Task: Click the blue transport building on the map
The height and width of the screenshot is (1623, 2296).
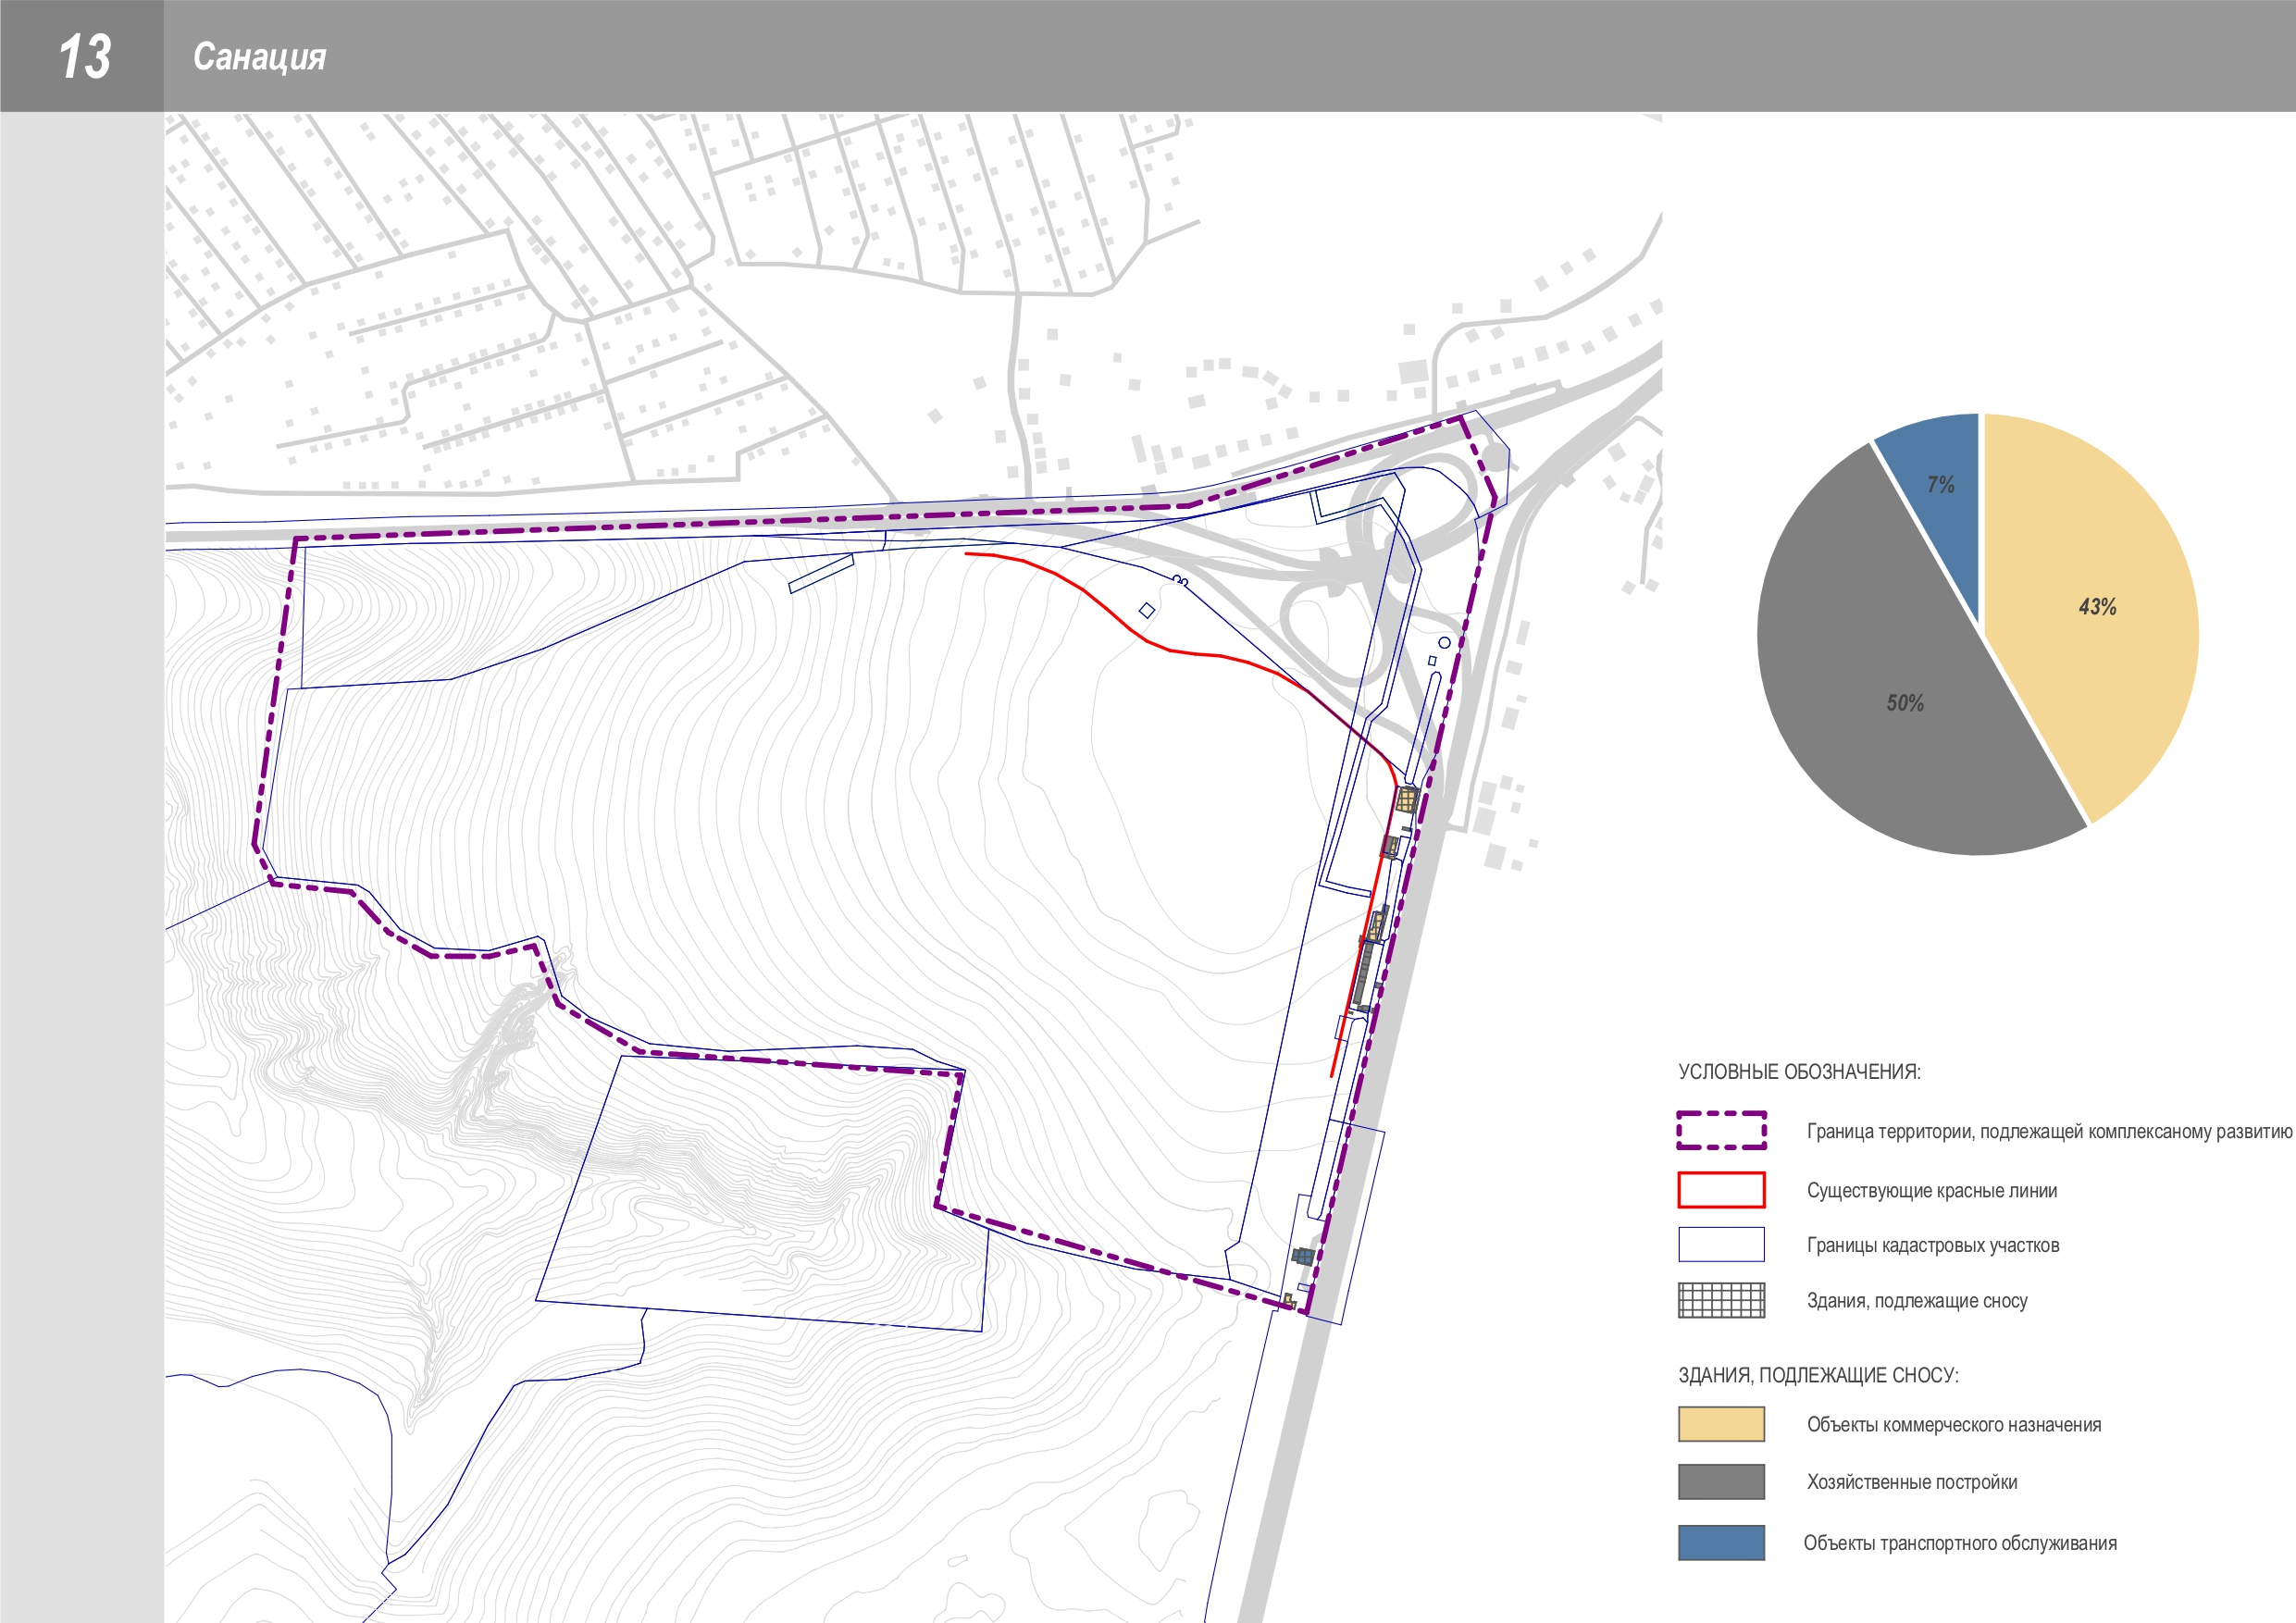Action: pos(1303,1256)
